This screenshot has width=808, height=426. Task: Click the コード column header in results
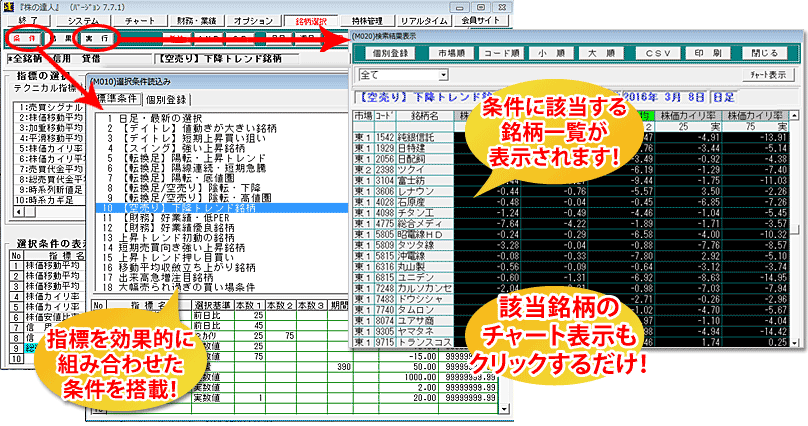385,116
